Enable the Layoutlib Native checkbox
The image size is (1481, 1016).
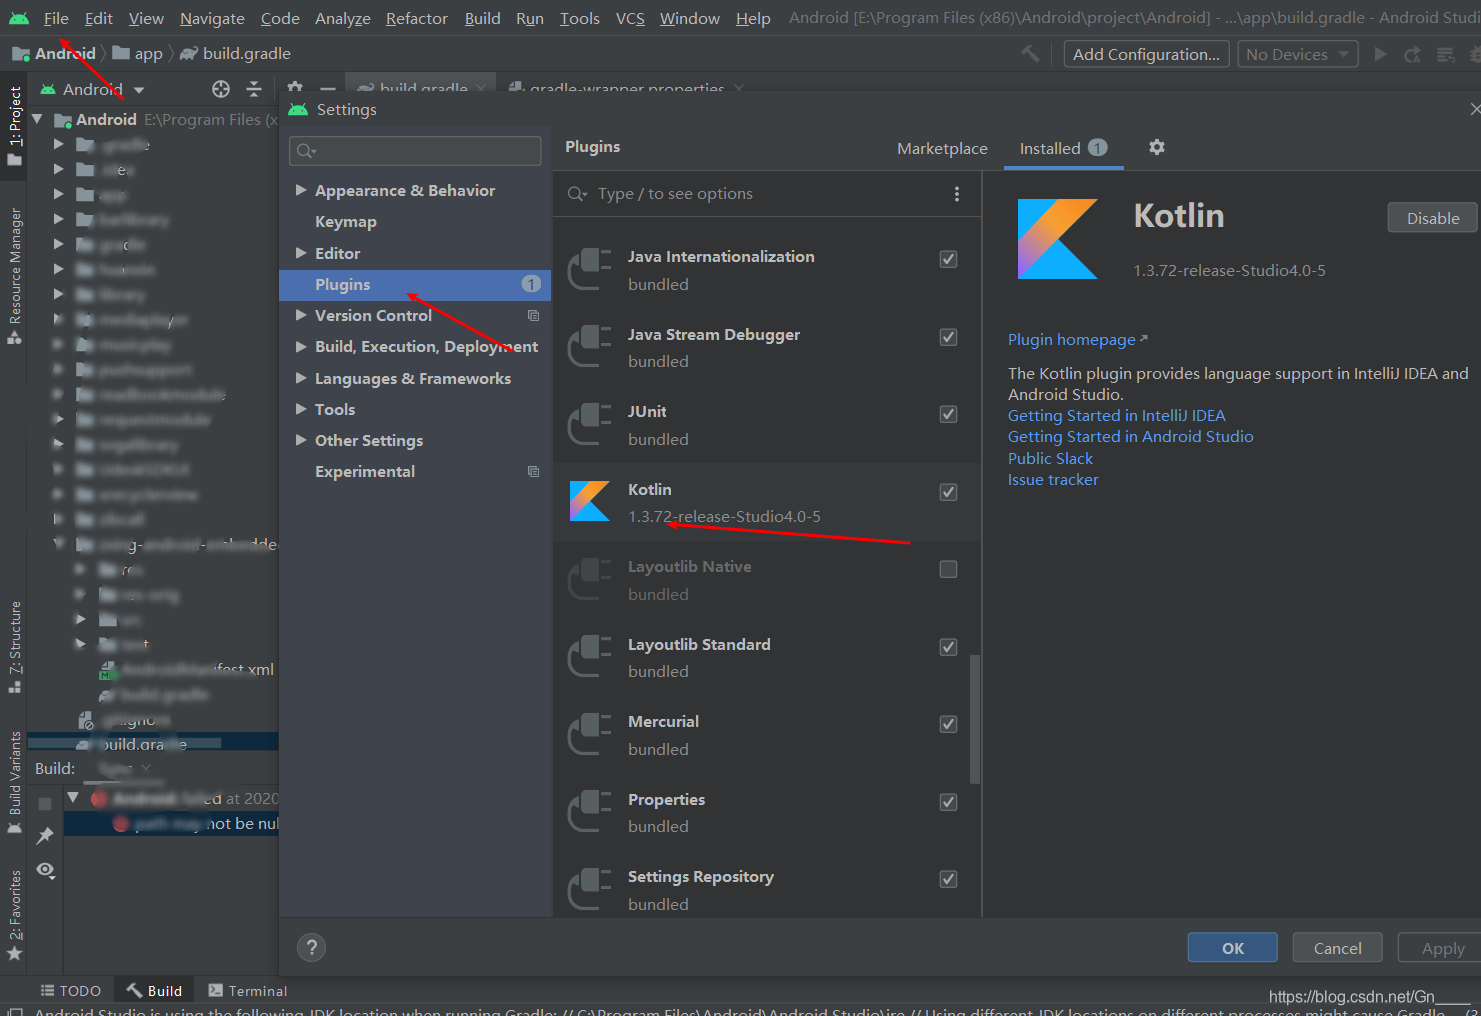[948, 569]
